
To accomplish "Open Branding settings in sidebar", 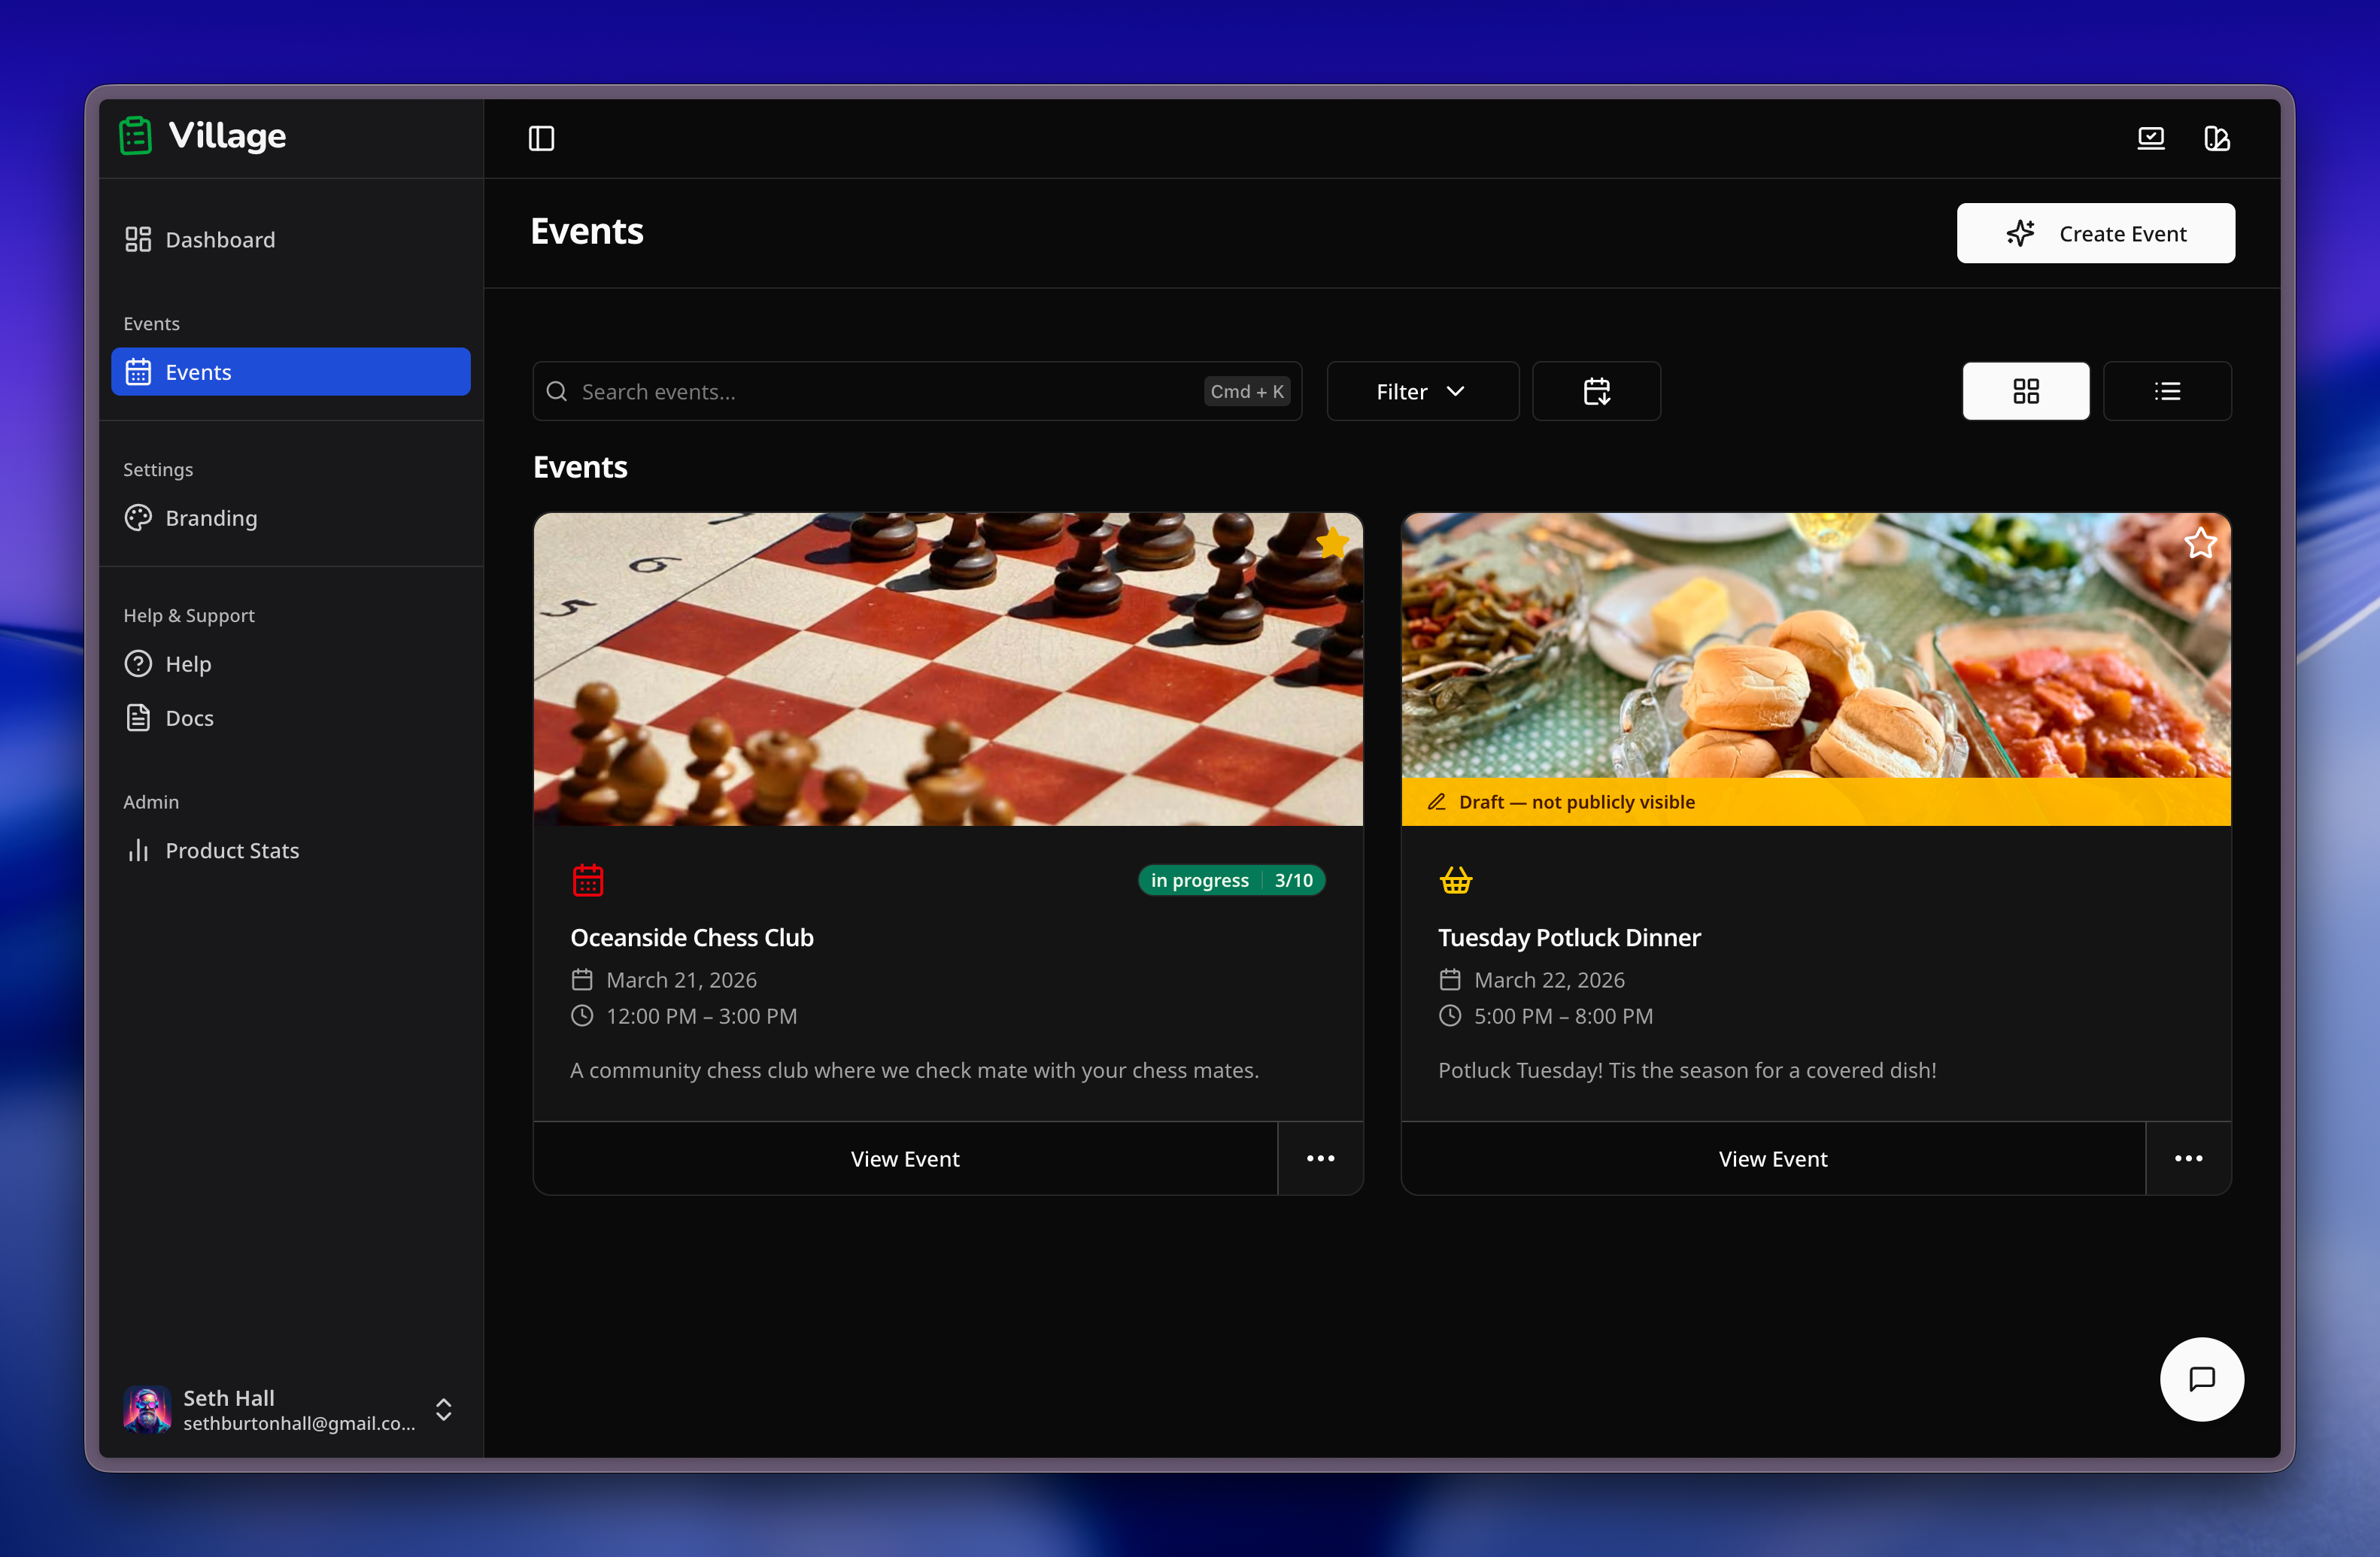I will (x=211, y=518).
